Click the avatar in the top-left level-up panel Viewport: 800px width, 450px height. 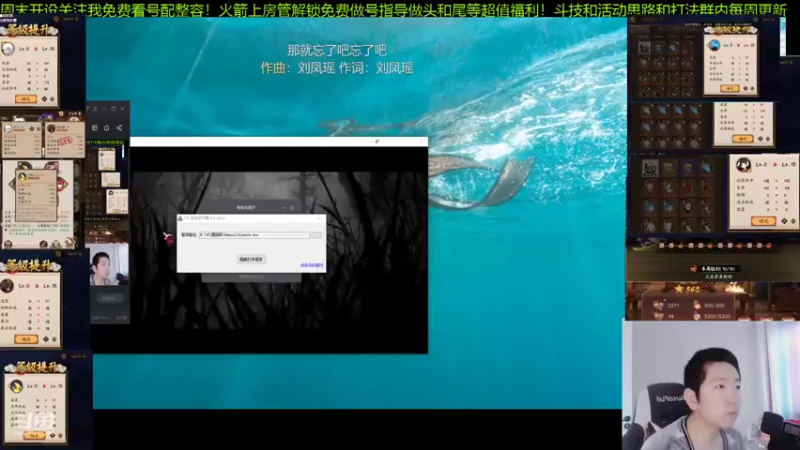pyautogui.click(x=8, y=48)
